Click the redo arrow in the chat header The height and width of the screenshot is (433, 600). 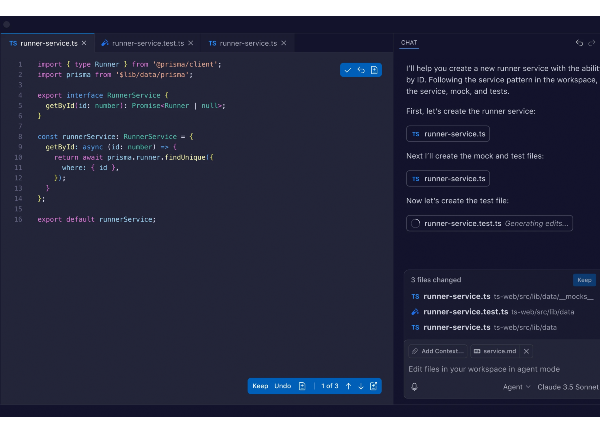pyautogui.click(x=592, y=43)
